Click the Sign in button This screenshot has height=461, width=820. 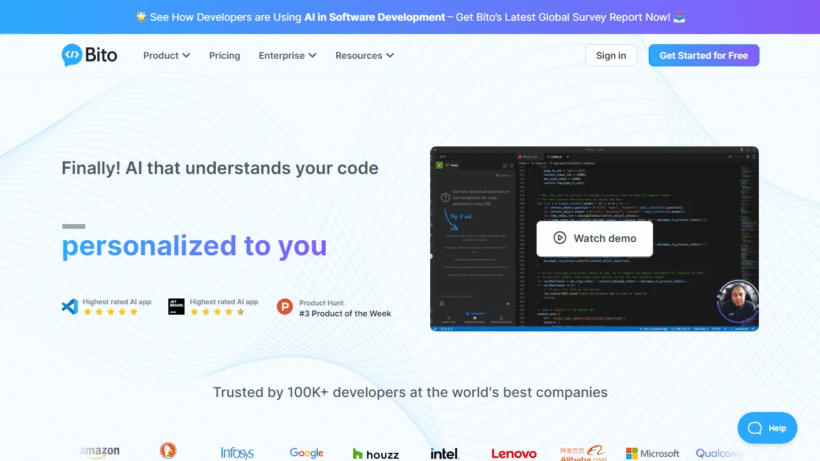[x=611, y=55]
